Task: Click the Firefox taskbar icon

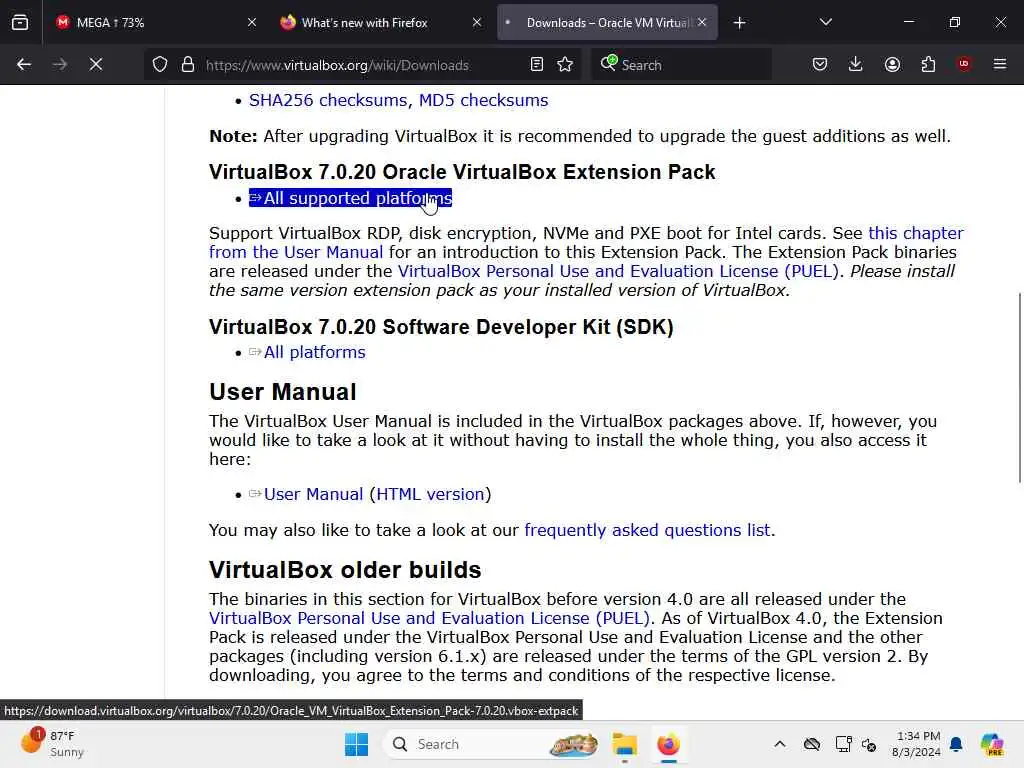Action: tap(668, 744)
